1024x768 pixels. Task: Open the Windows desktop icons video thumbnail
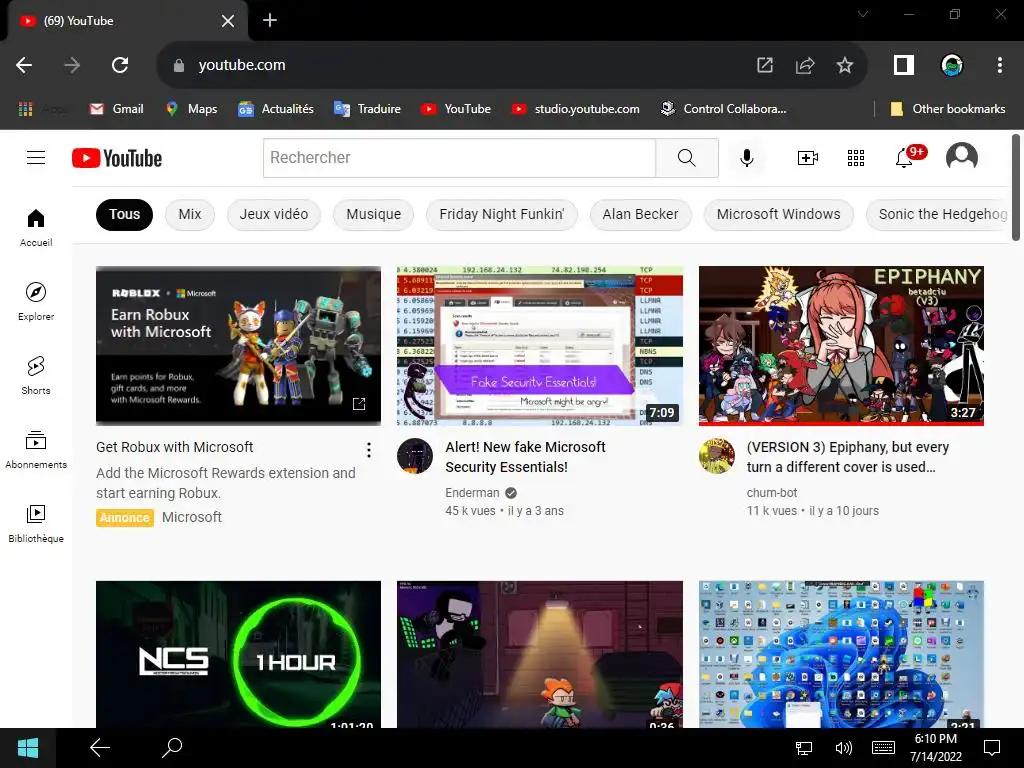click(x=841, y=654)
